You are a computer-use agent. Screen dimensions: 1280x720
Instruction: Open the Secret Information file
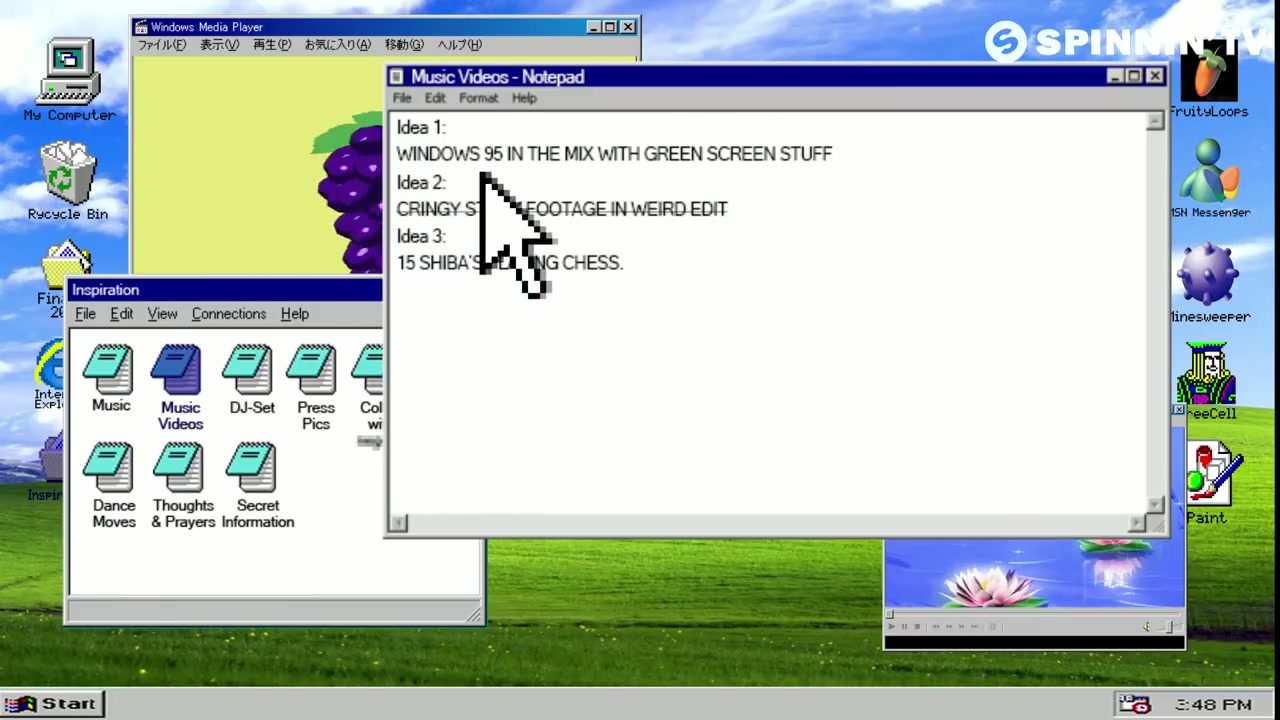click(255, 478)
